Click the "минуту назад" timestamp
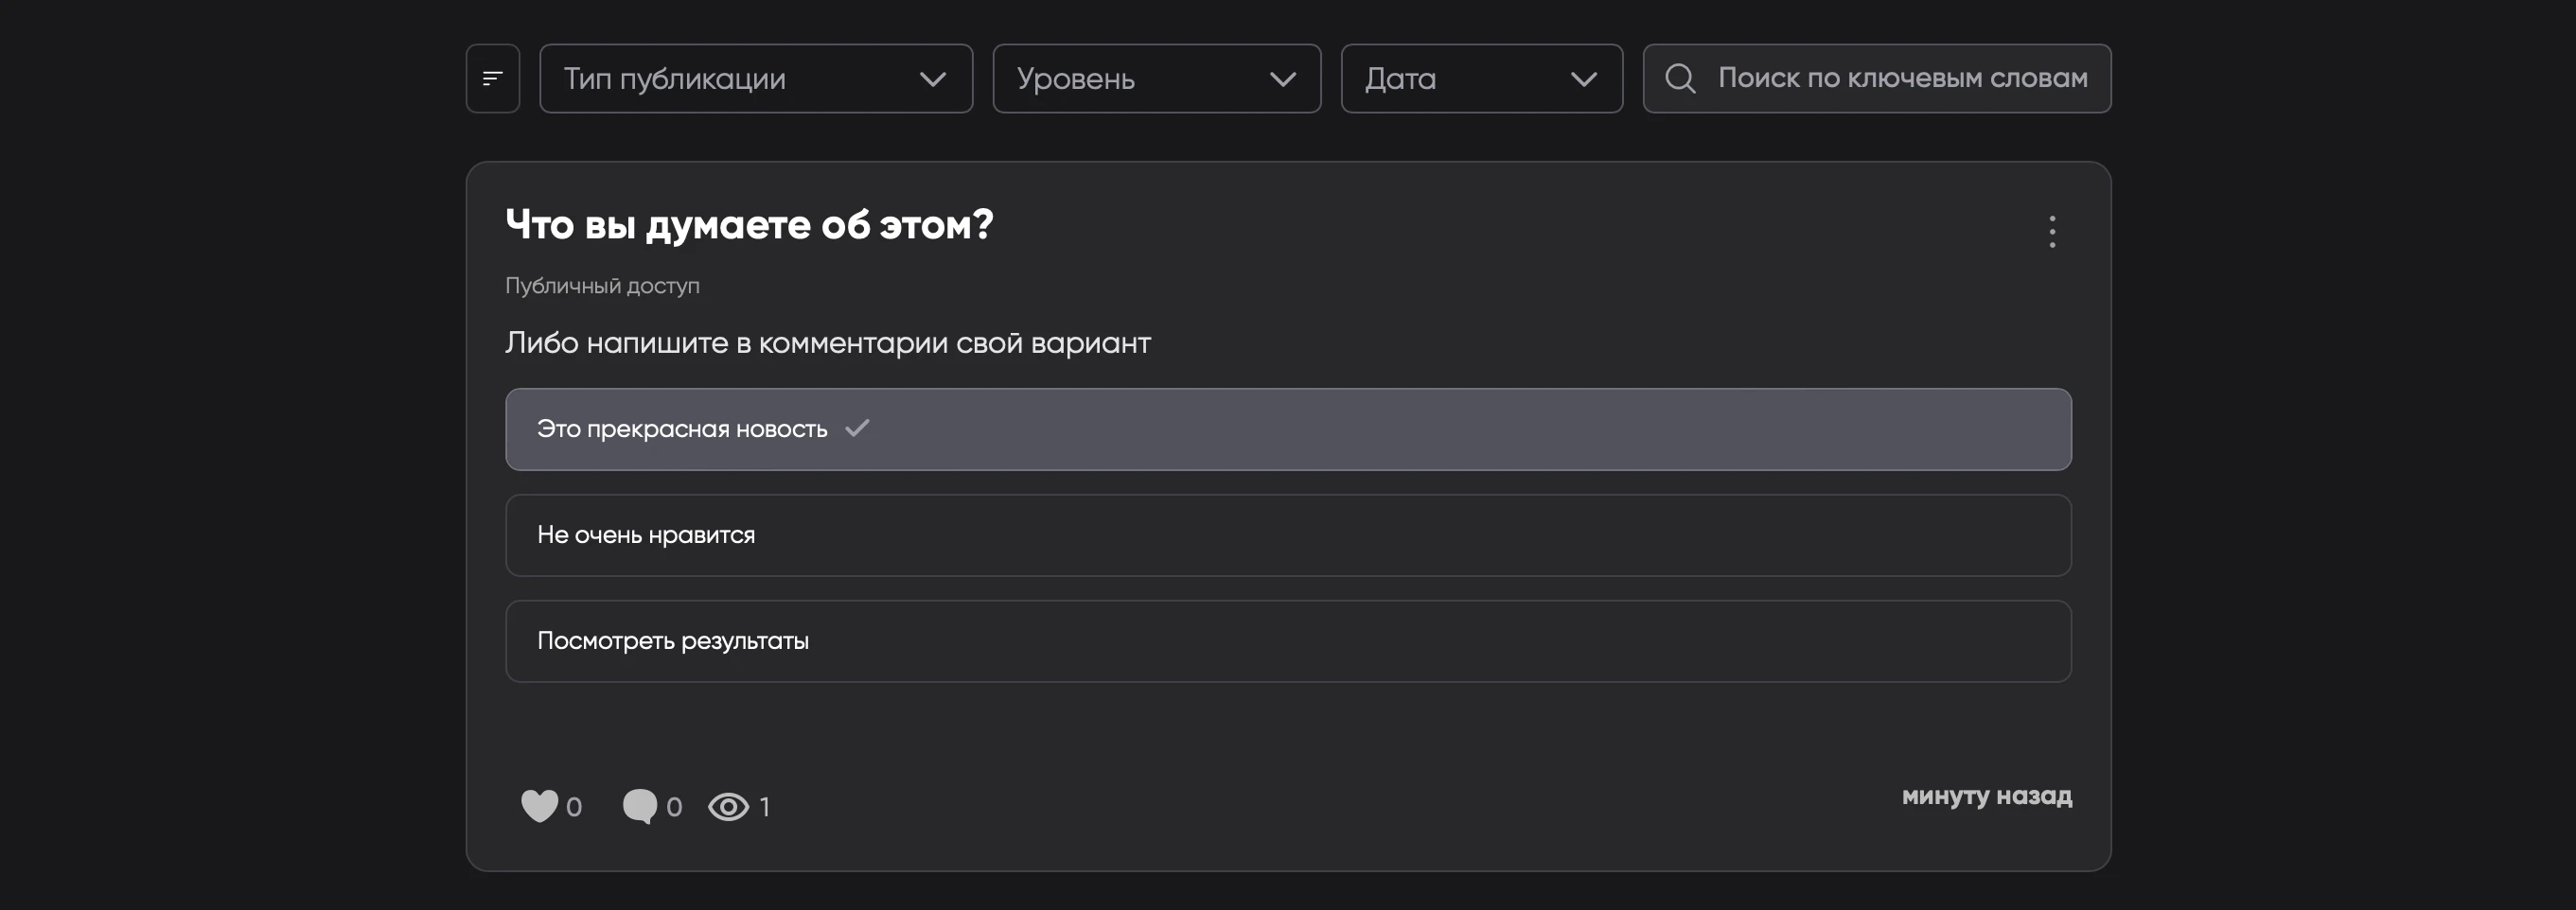2576x910 pixels. coord(1986,796)
